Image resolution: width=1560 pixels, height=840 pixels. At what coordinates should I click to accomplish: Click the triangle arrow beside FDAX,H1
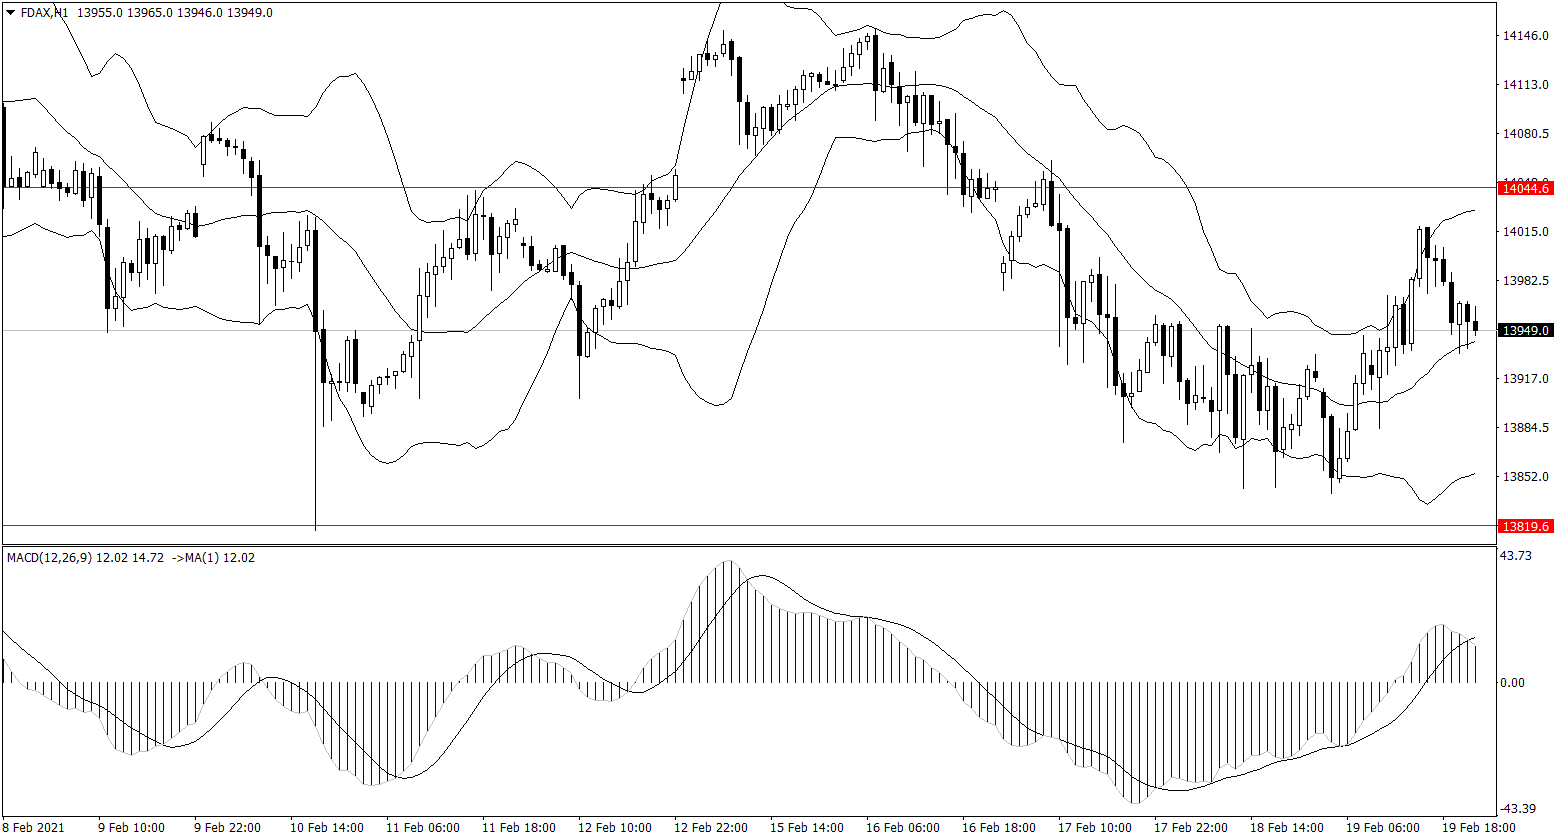coord(11,13)
